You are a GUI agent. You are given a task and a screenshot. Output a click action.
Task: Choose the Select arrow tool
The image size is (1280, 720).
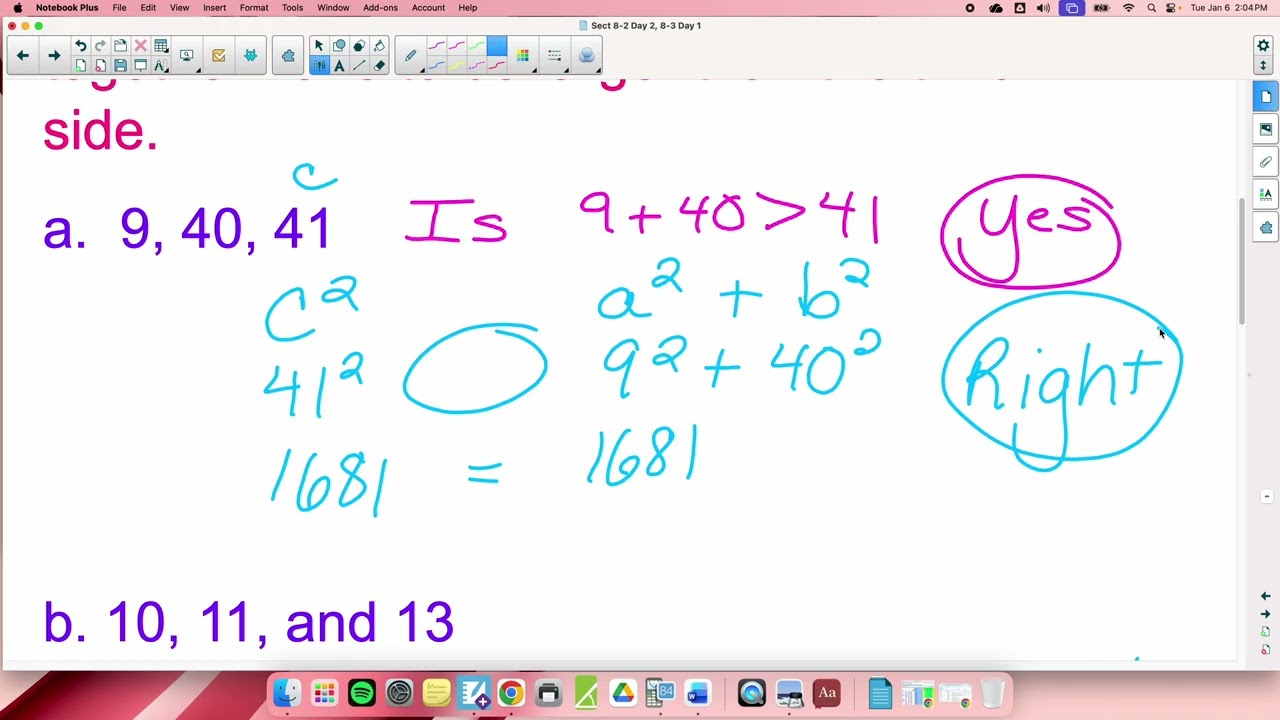(319, 45)
